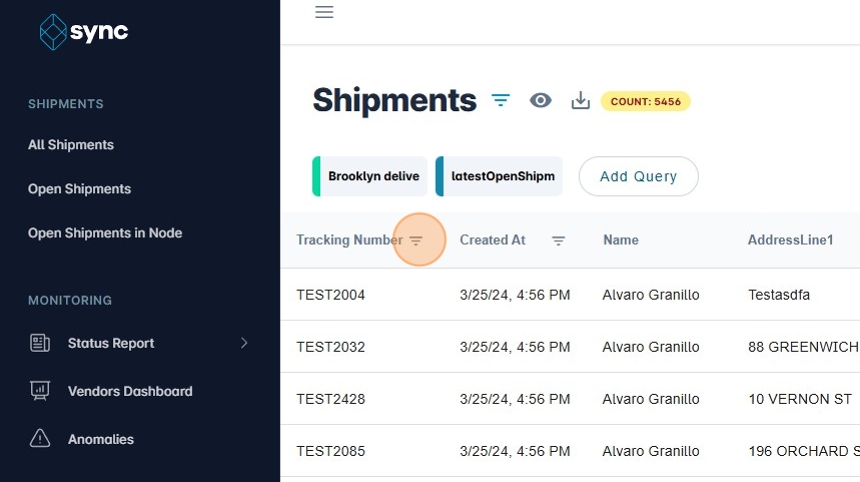Click the Name column header
Screen dimensions: 860x482
(621, 240)
